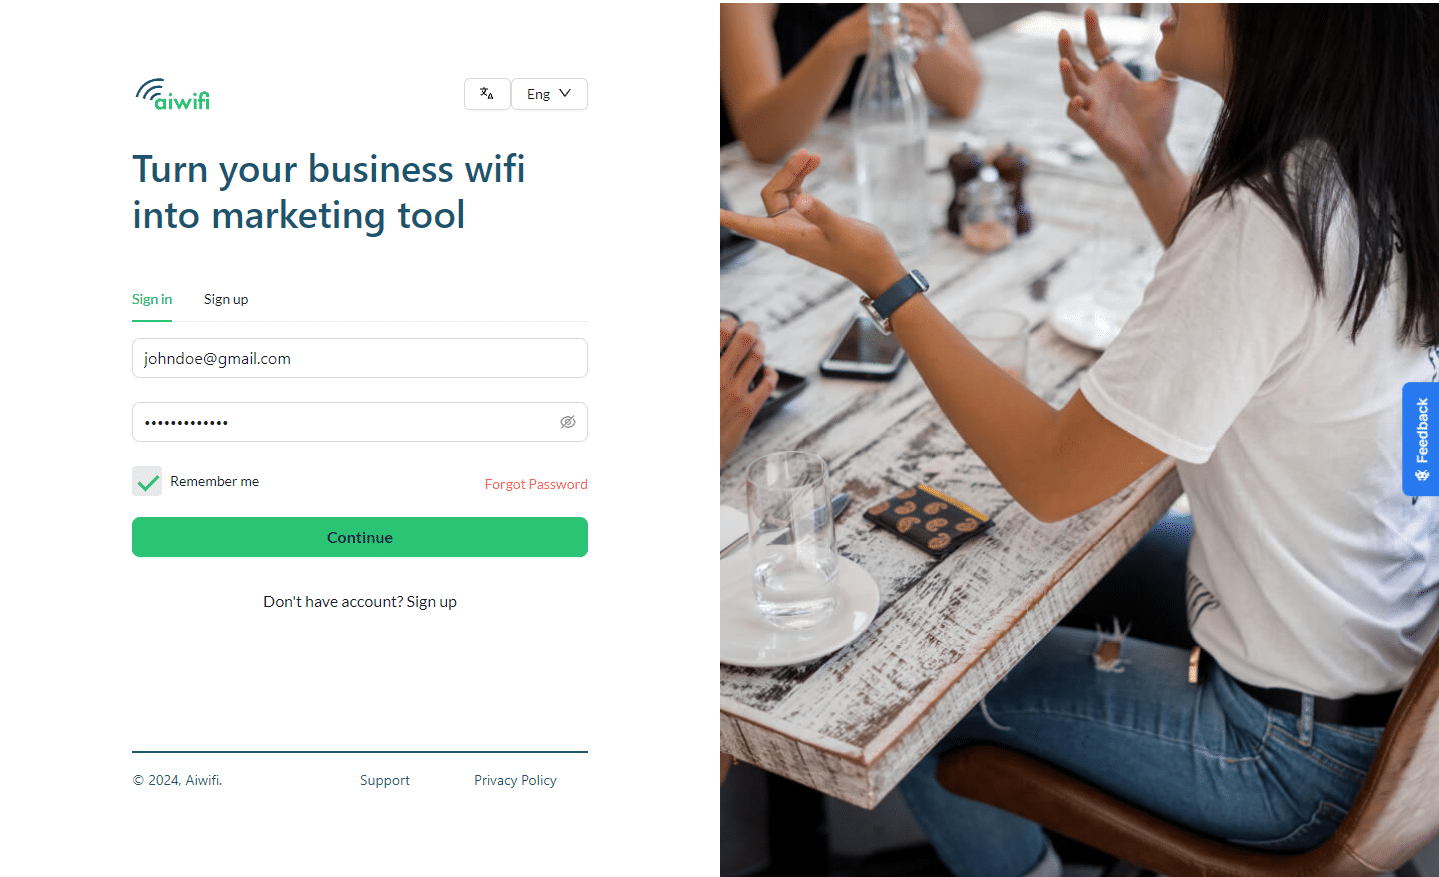Screen dimensions: 1439x877
Task: Switch to the Sign up tab
Action: (226, 299)
